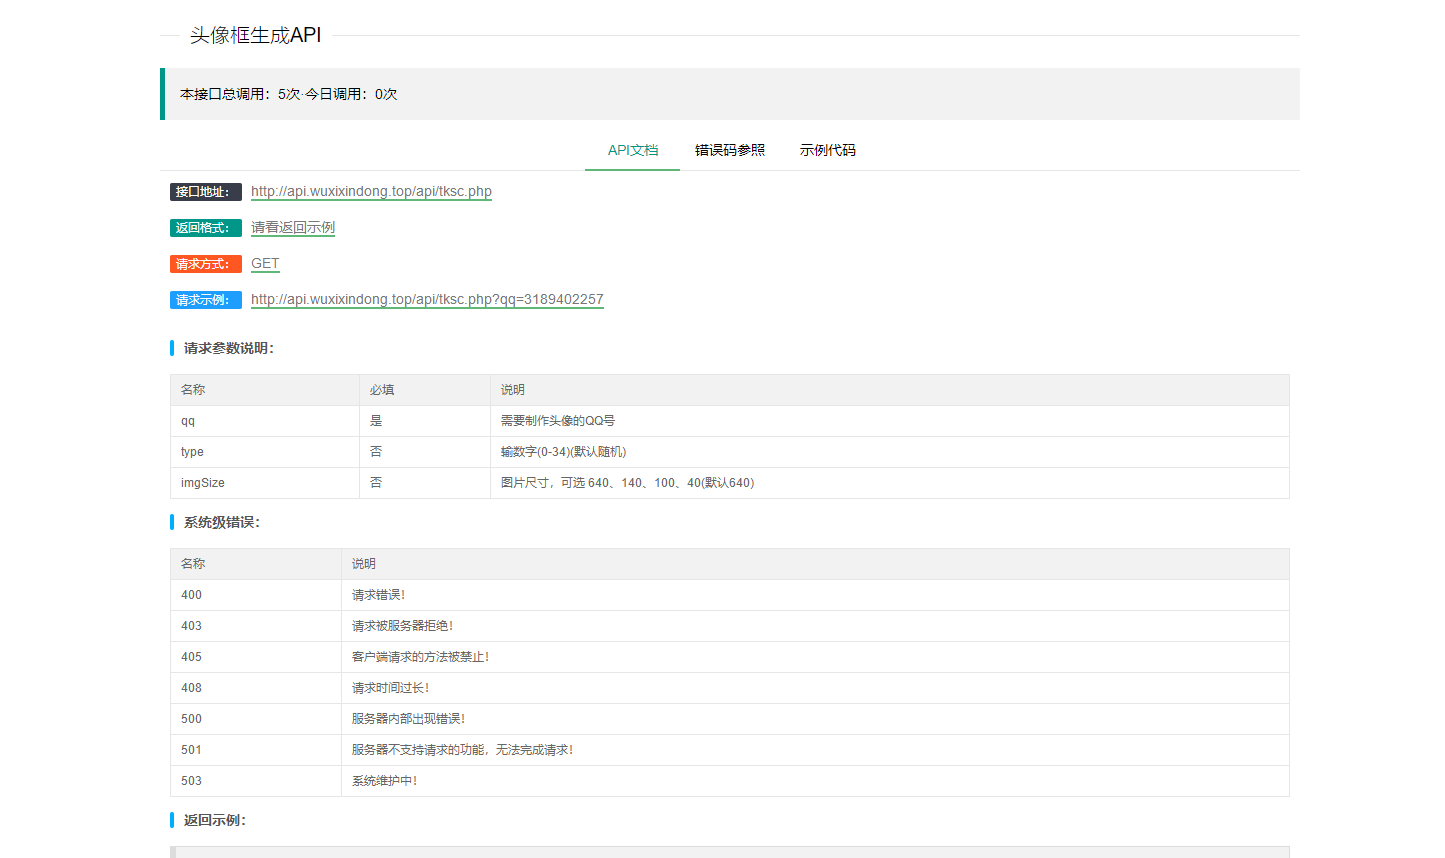
Task: Open the request example URL with qq=3189402257
Action: click(x=427, y=300)
